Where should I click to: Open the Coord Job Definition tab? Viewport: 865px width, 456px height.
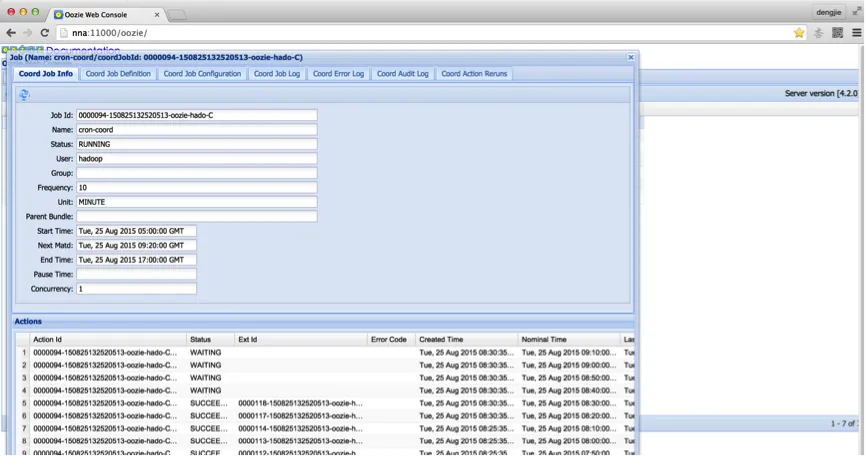[118, 74]
